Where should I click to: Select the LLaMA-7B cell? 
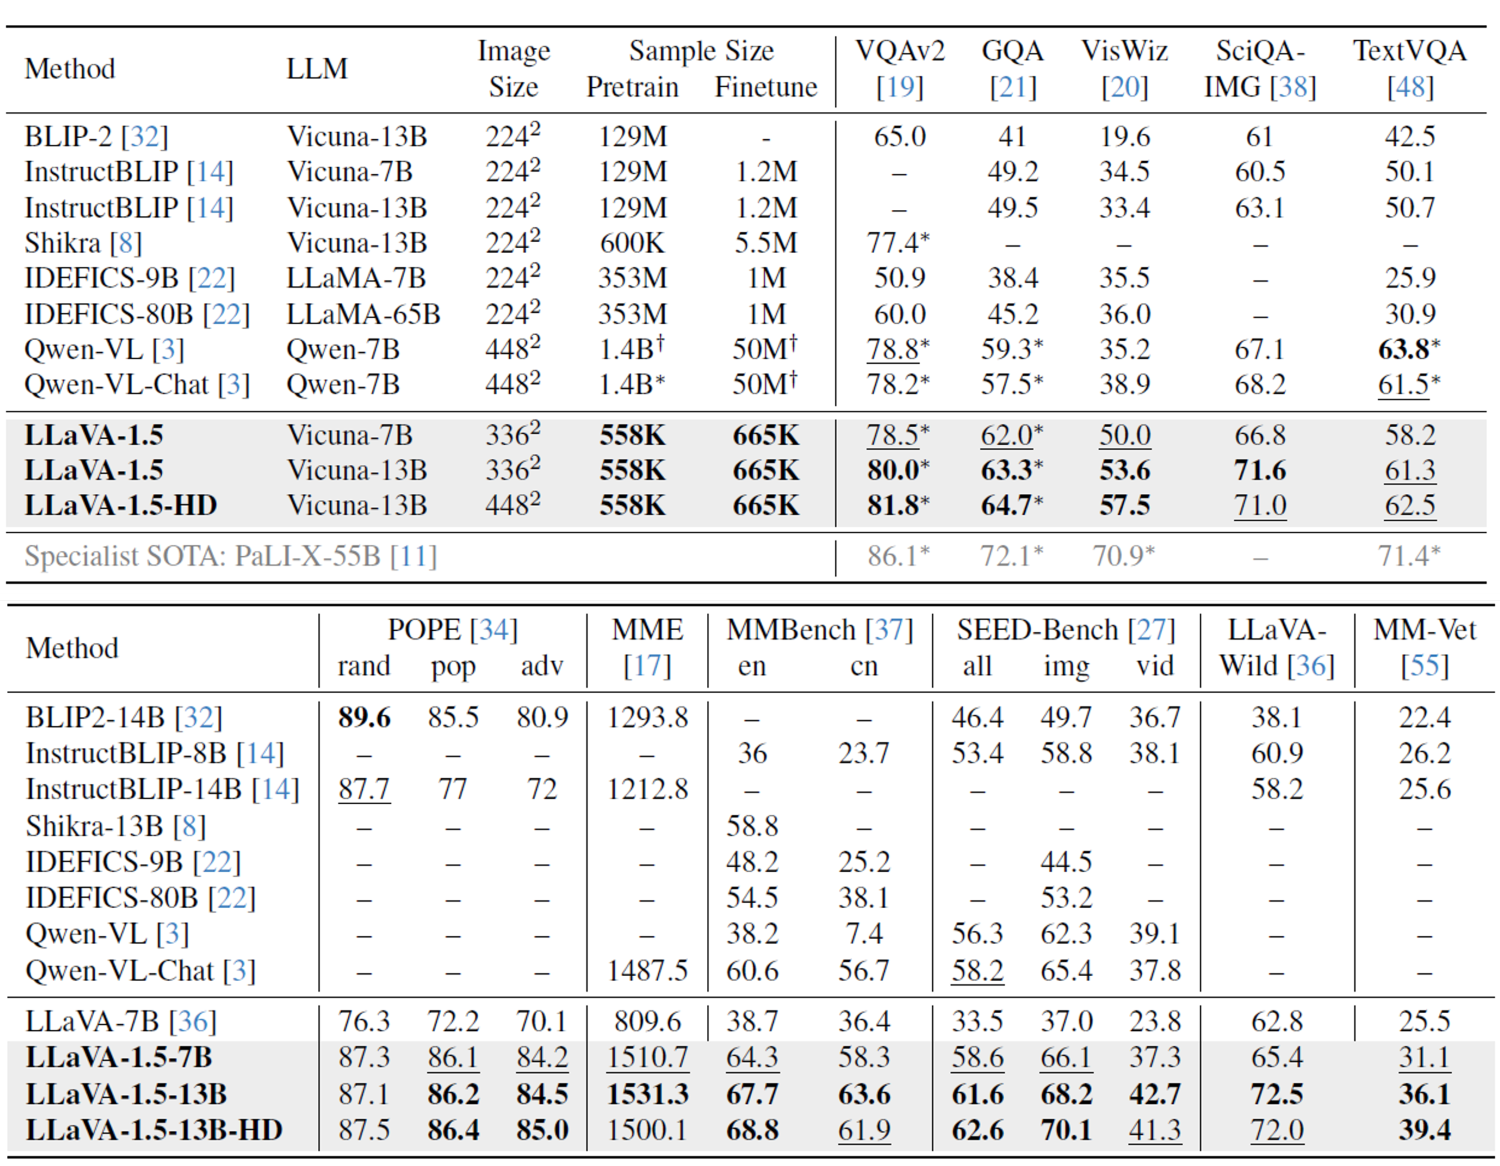[x=356, y=278]
